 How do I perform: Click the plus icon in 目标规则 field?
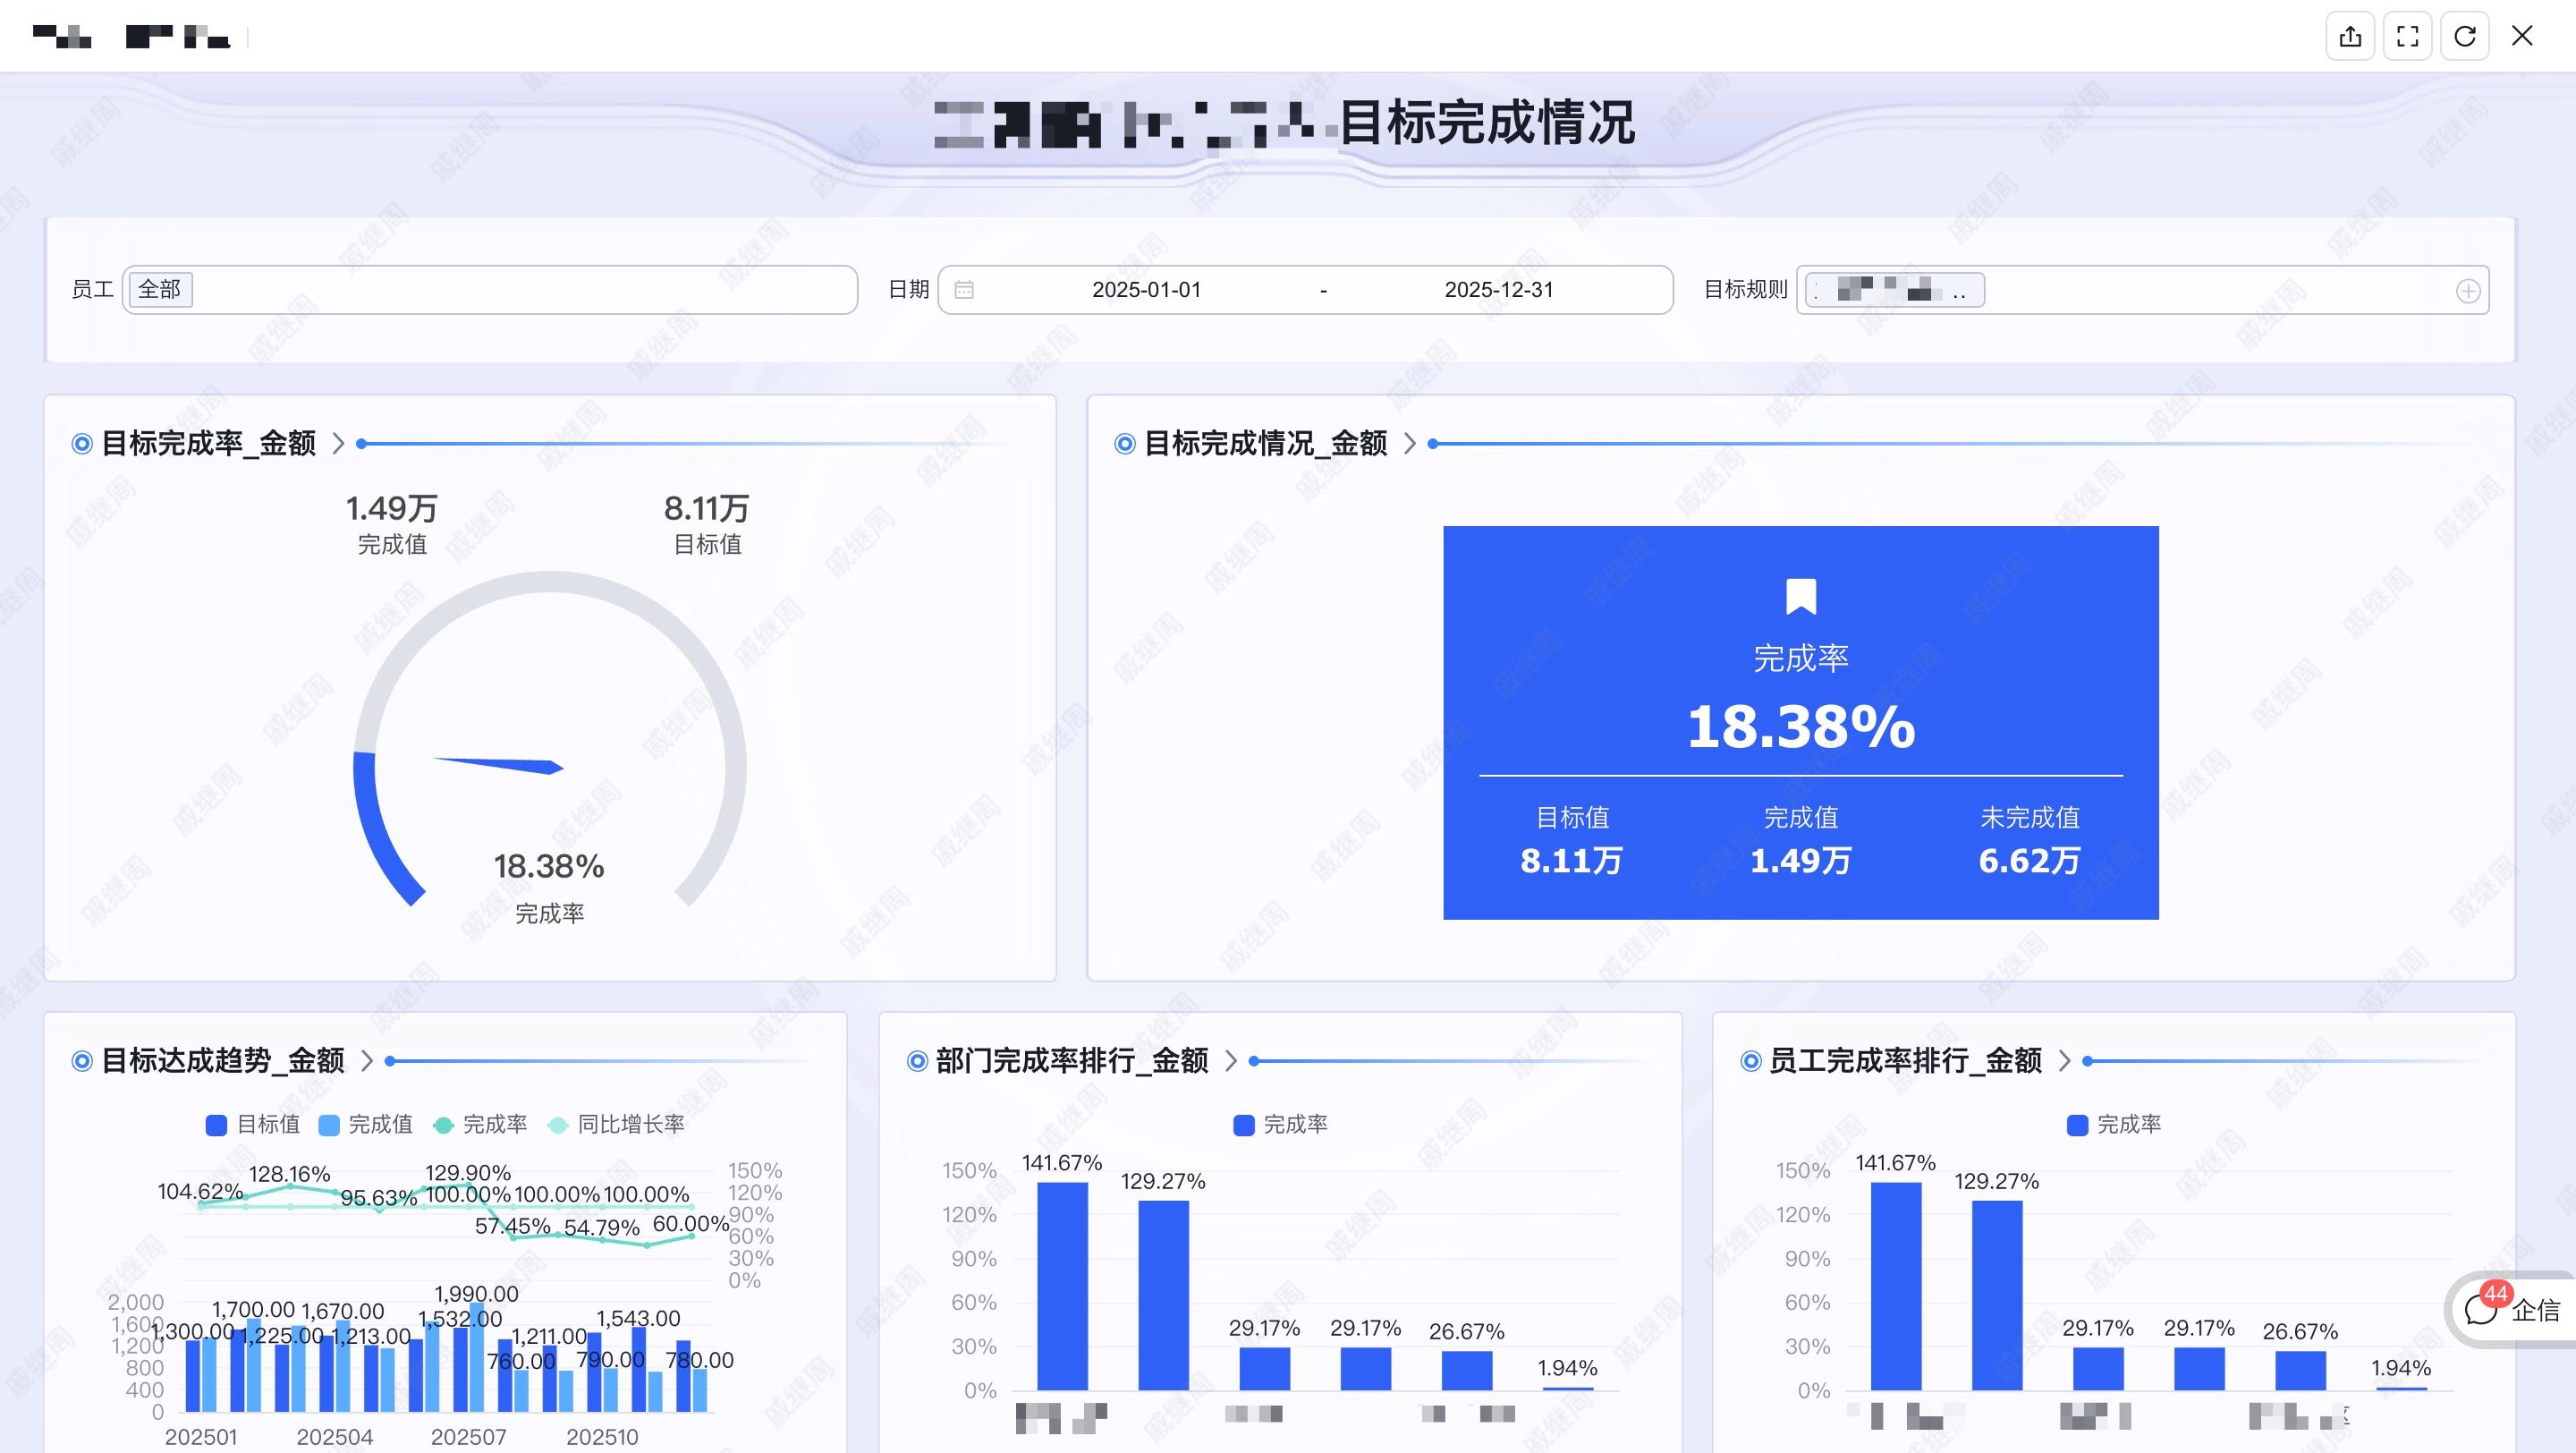[x=2467, y=291]
